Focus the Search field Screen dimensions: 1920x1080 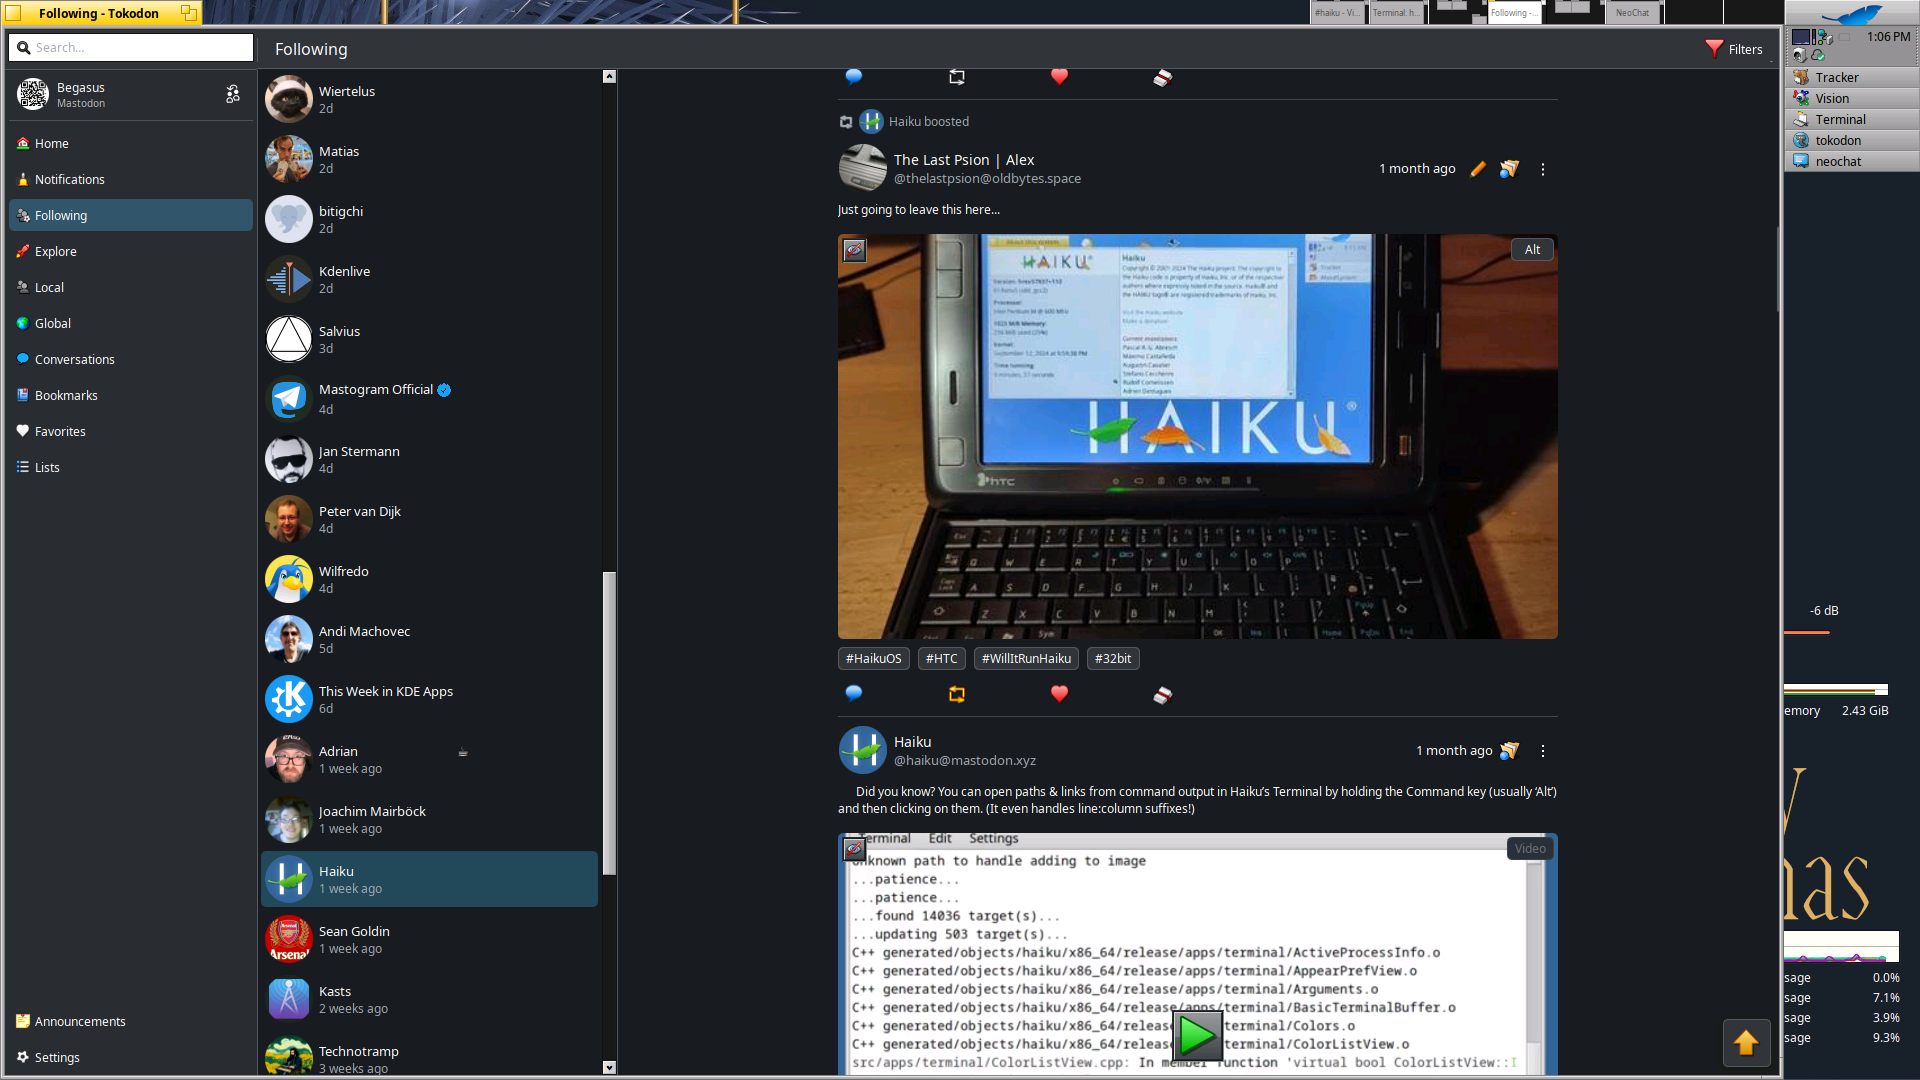131,48
